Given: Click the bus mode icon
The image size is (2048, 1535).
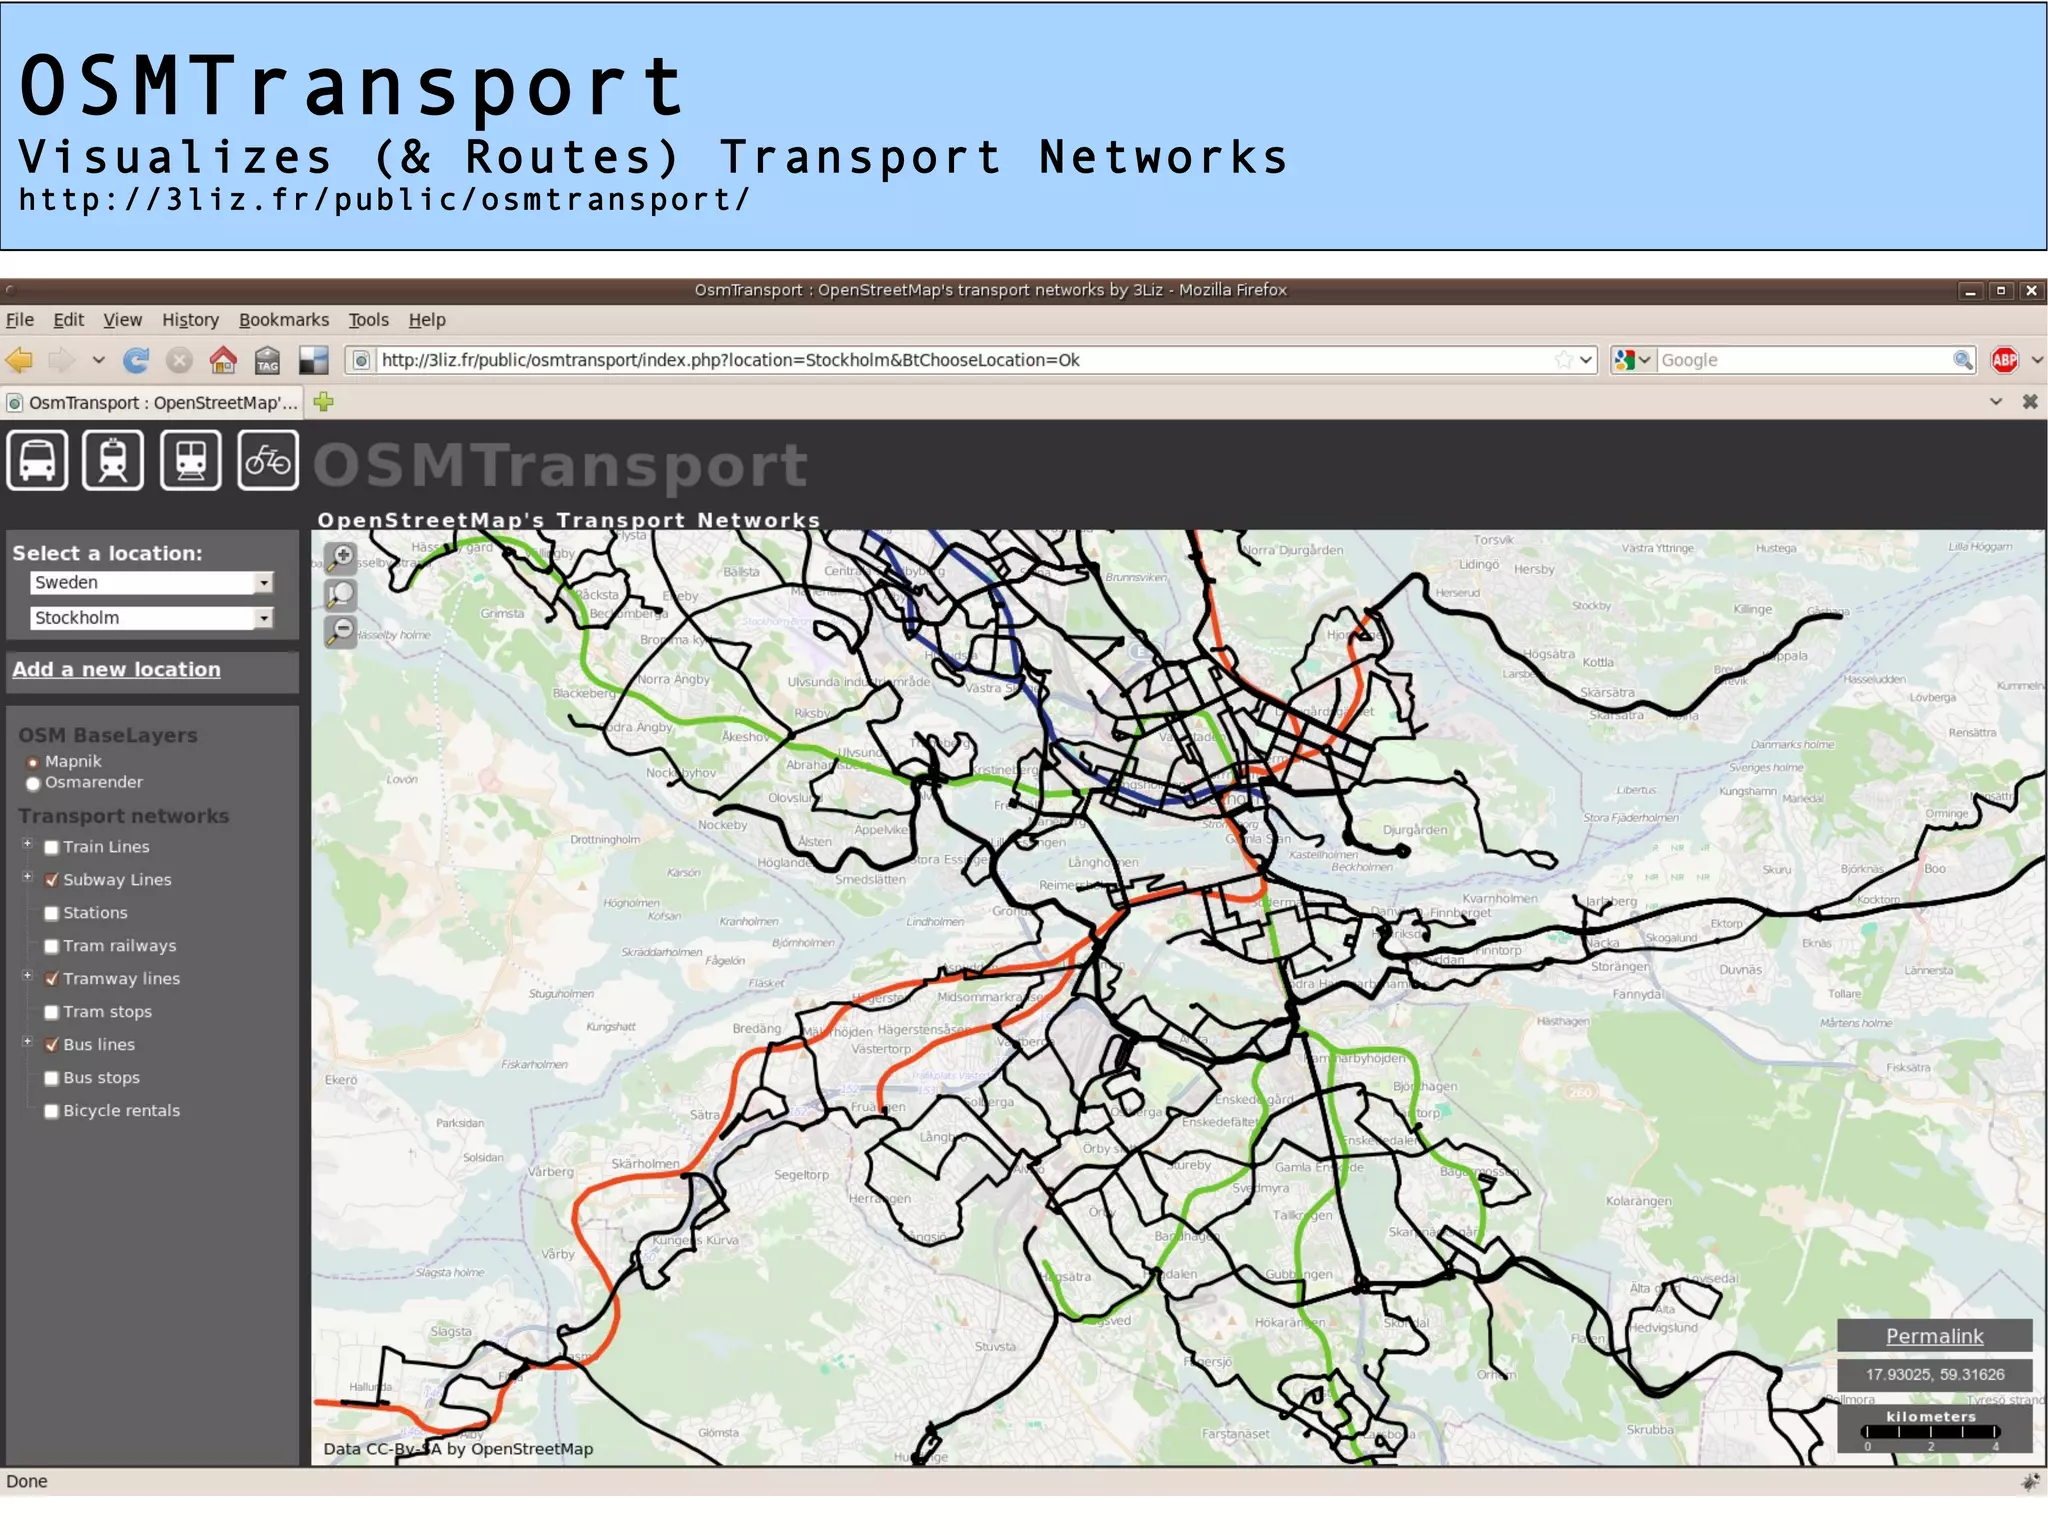Looking at the screenshot, I should point(38,460).
